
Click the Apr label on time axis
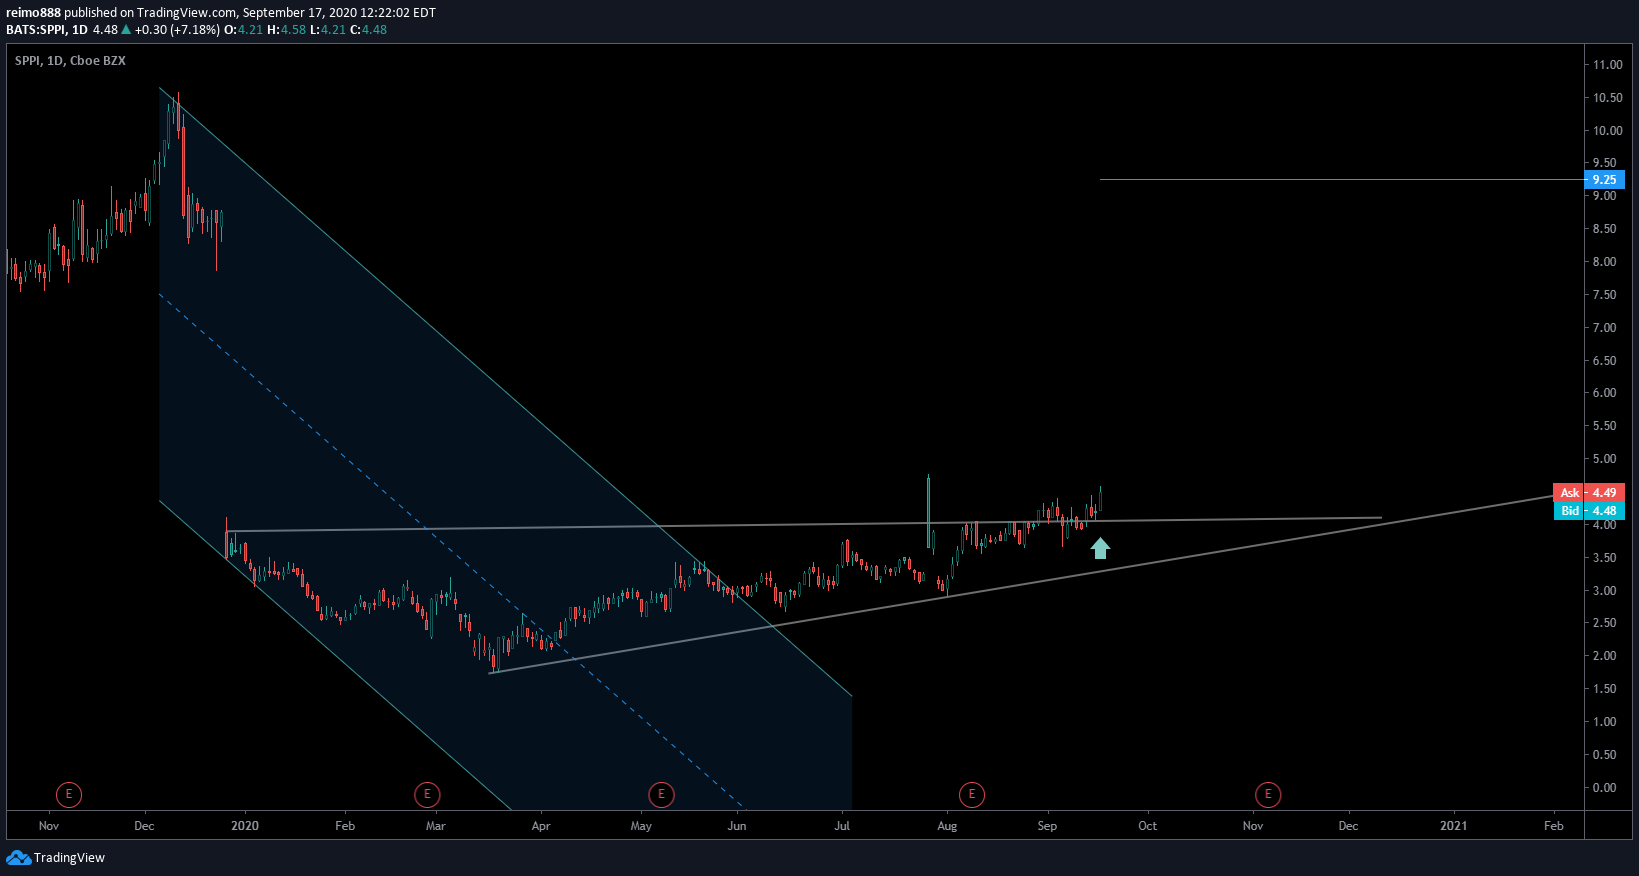click(541, 826)
